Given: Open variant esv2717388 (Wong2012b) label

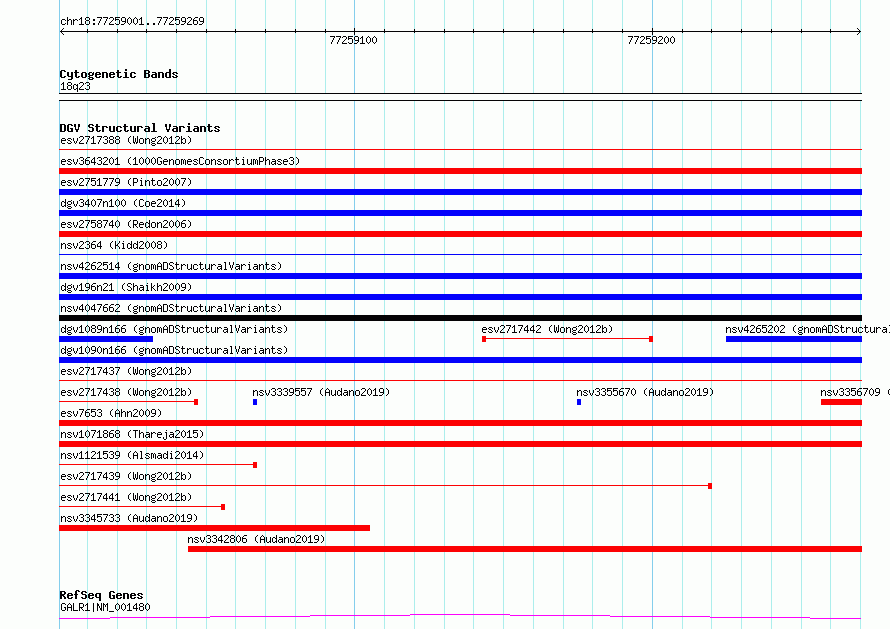Looking at the screenshot, I should (x=126, y=140).
